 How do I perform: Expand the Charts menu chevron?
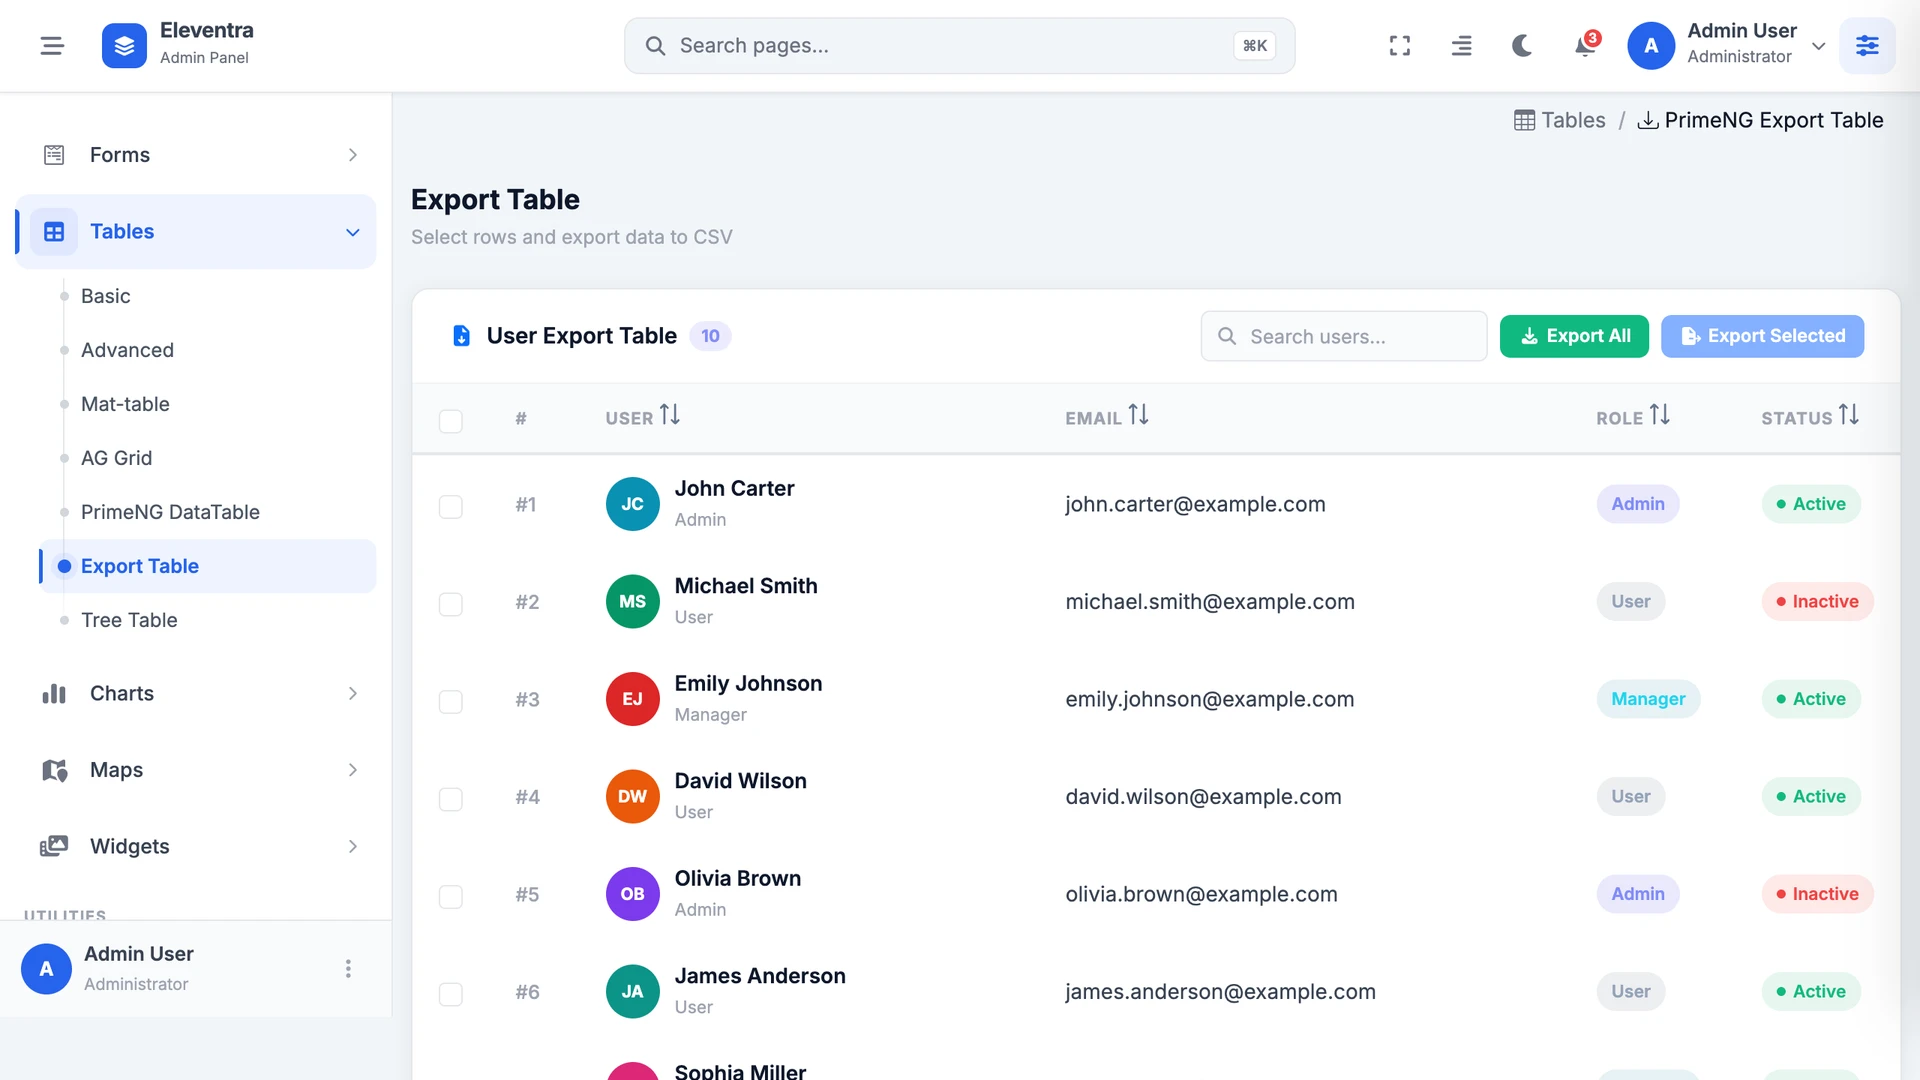[x=352, y=694]
